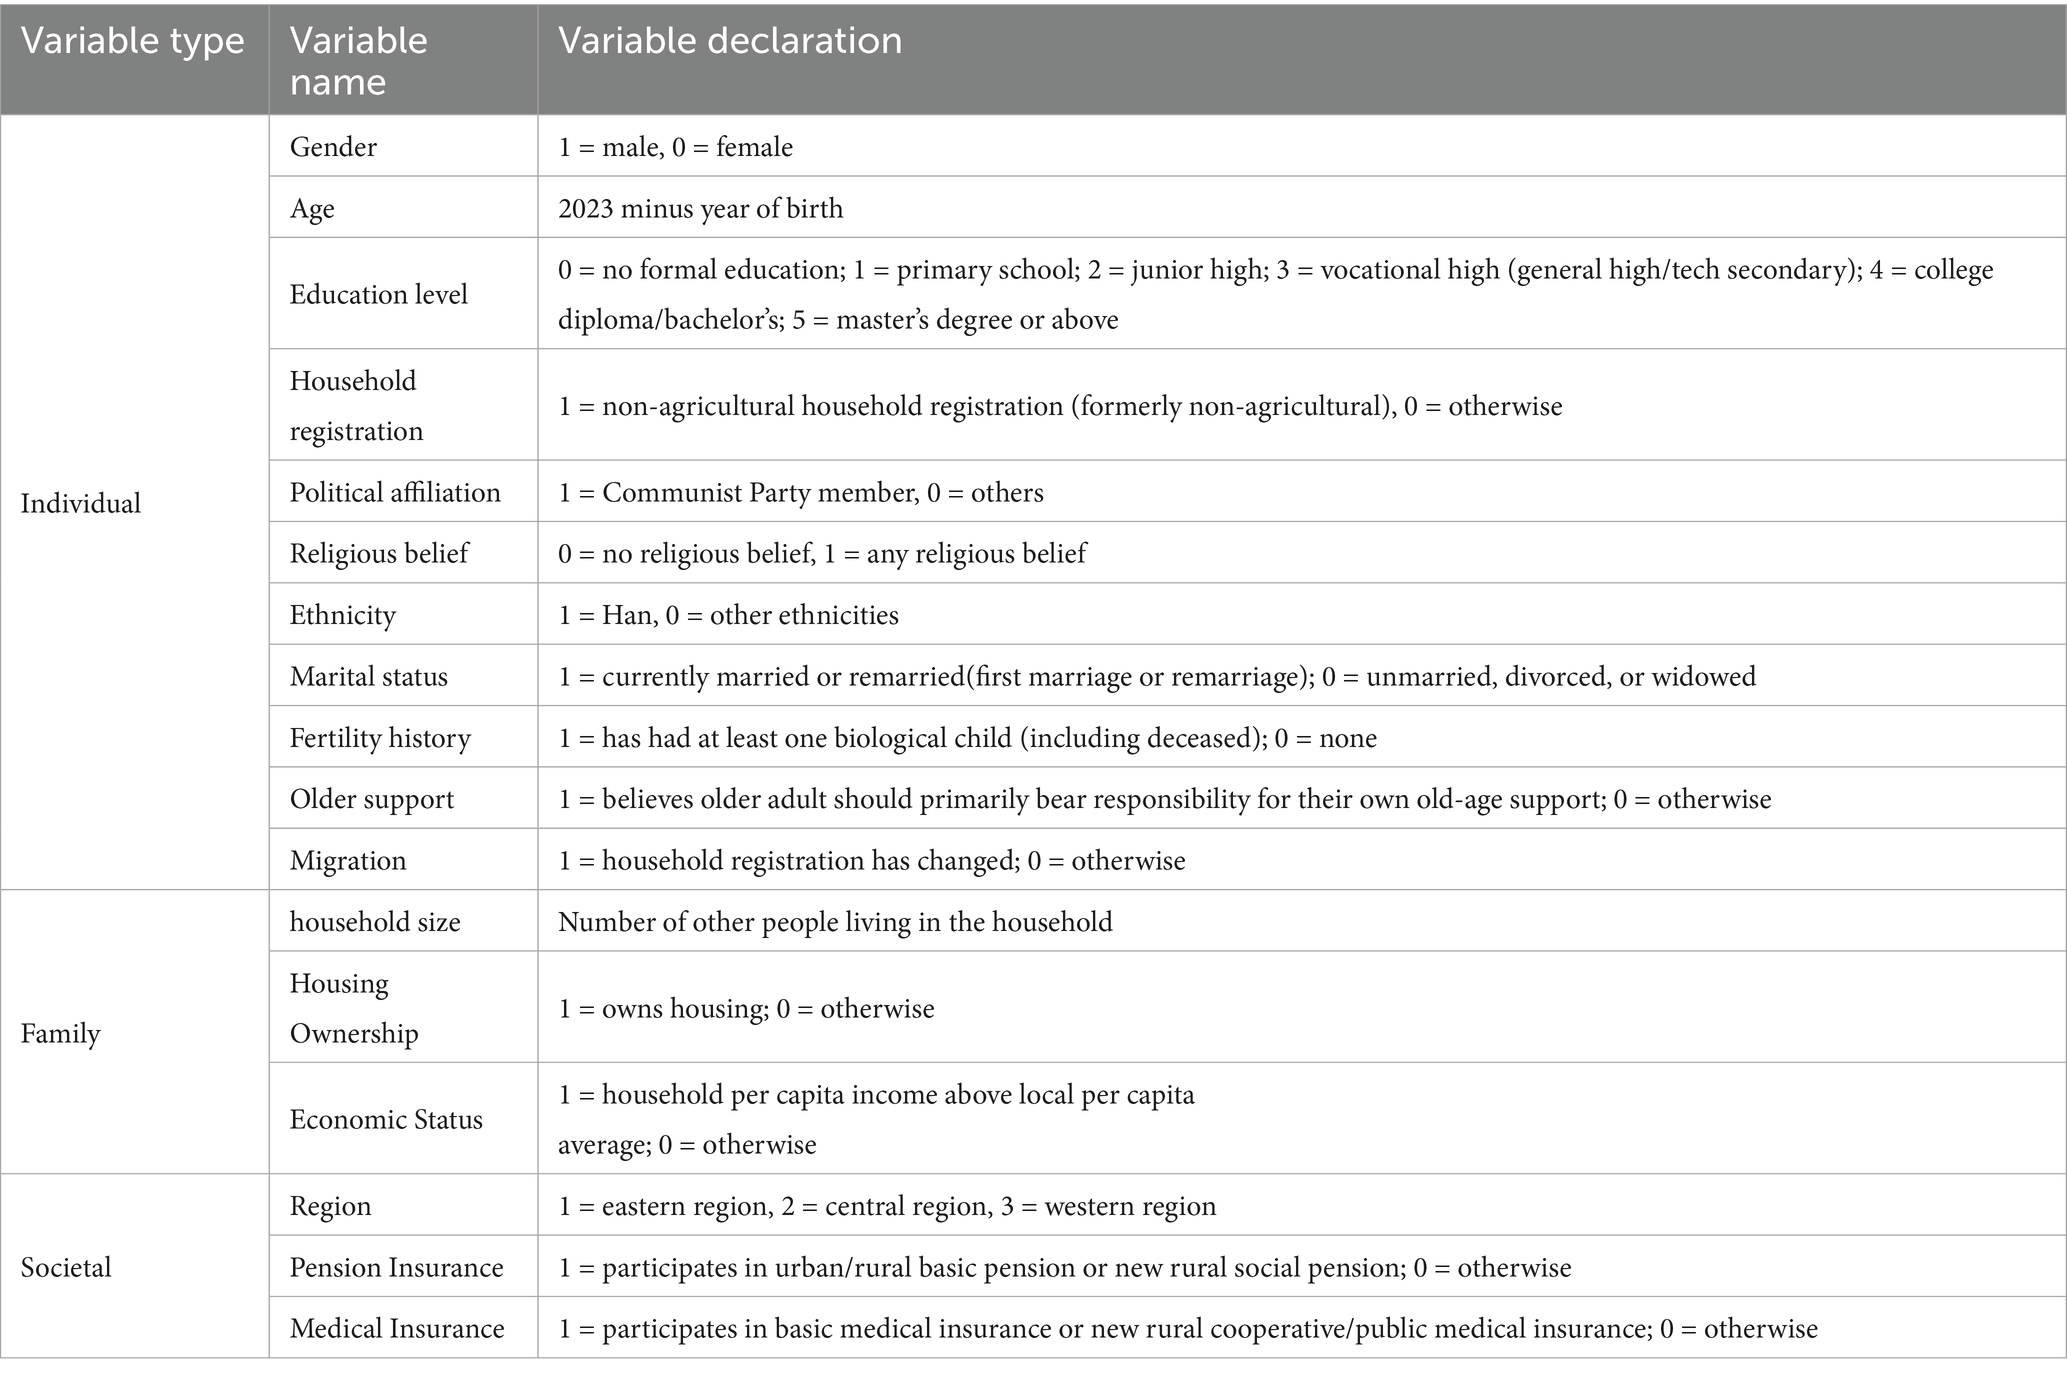The height and width of the screenshot is (1376, 2067).
Task: Select the Ethnicity variable name cell
Action: click(x=343, y=614)
